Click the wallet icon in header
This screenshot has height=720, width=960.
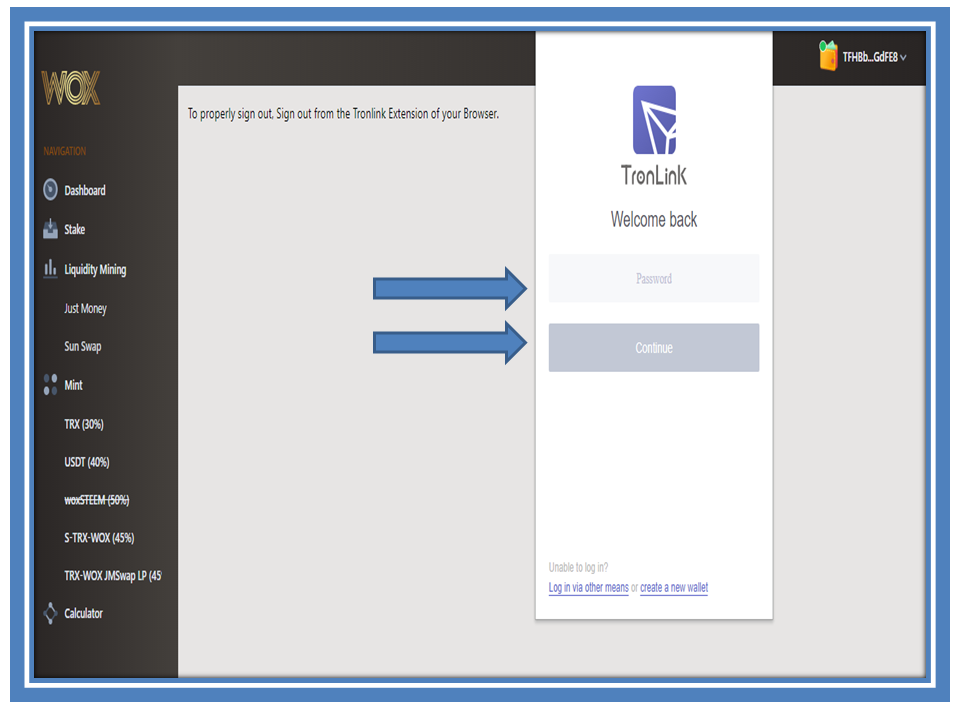[828, 56]
